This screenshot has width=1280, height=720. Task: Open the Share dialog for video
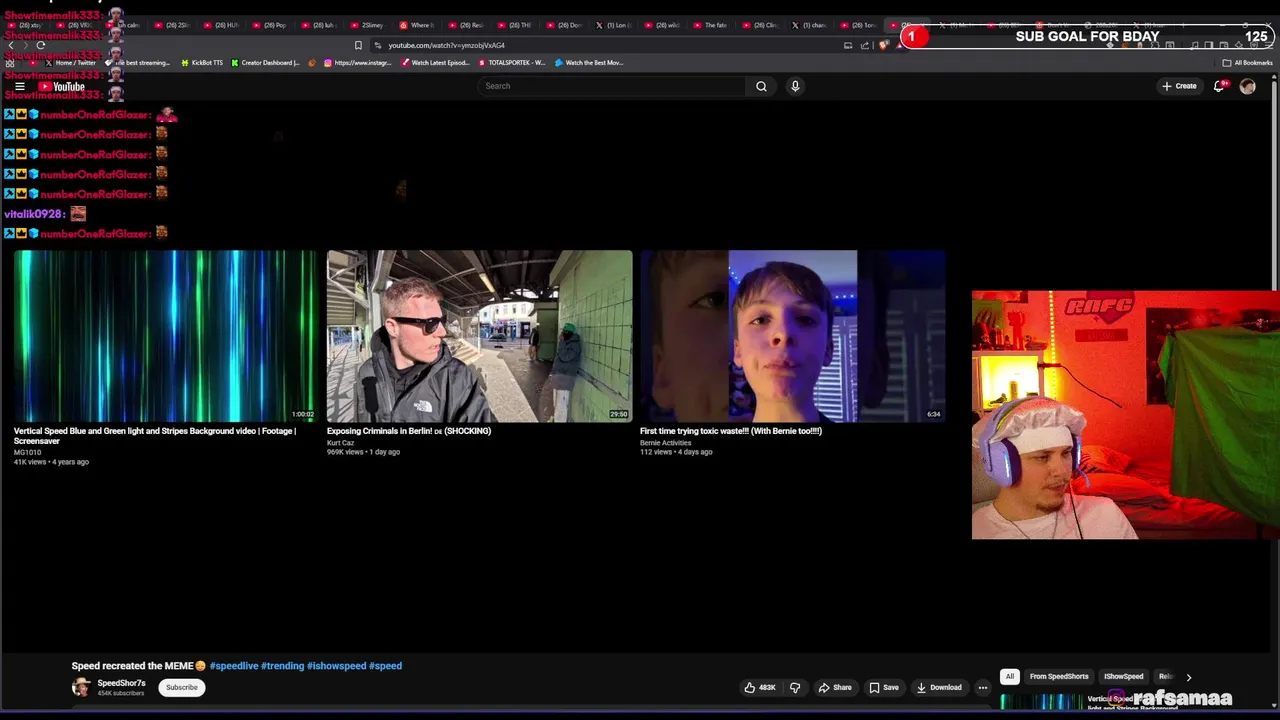coord(834,687)
